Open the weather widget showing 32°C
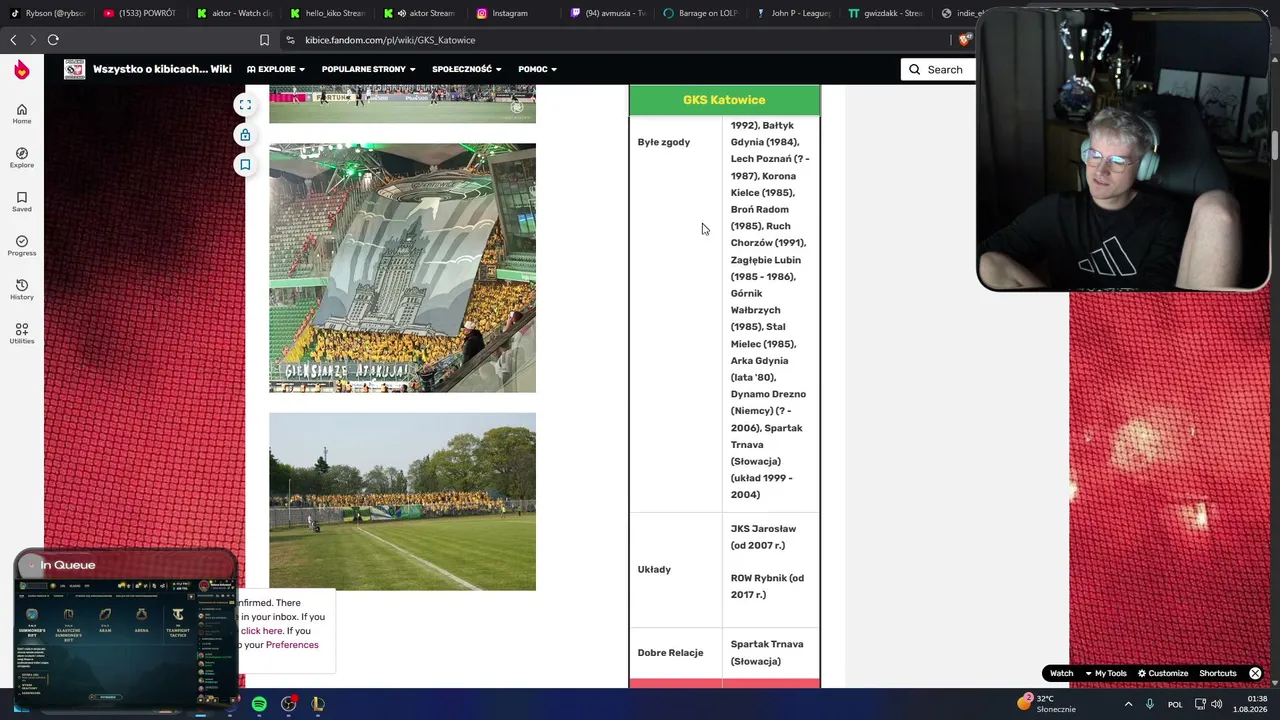This screenshot has width=1280, height=720. tap(1047, 704)
